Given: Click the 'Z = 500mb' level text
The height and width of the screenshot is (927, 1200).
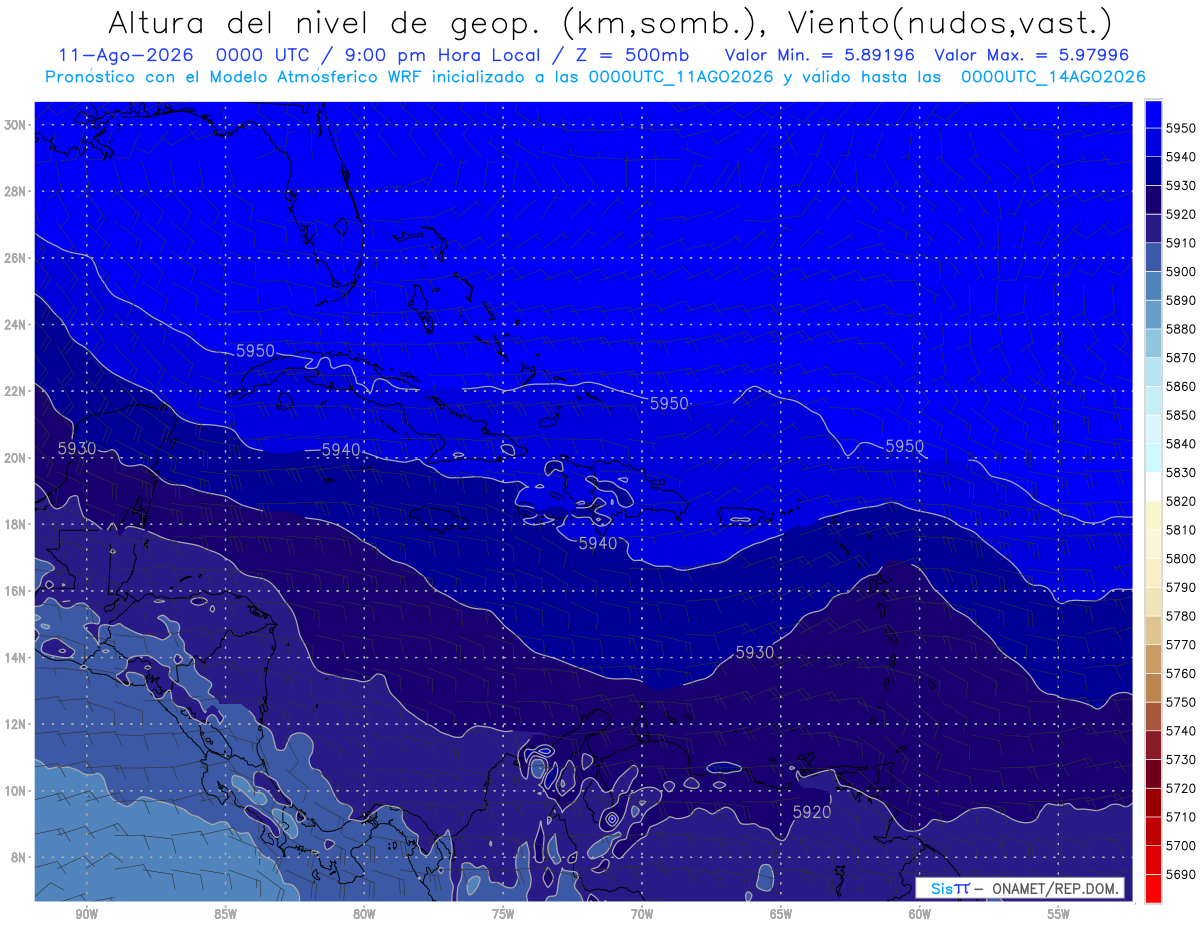Looking at the screenshot, I should click(632, 55).
